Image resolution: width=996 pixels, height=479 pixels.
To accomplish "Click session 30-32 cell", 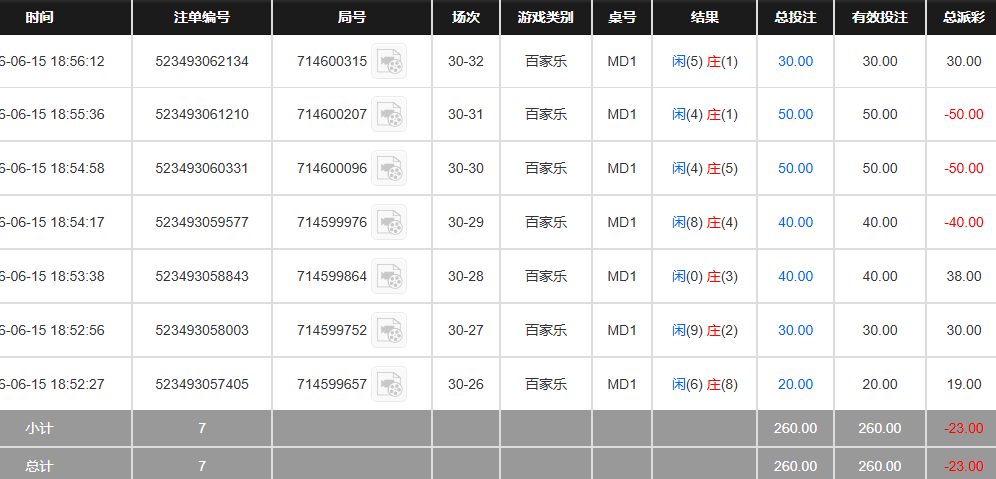I will (x=466, y=62).
